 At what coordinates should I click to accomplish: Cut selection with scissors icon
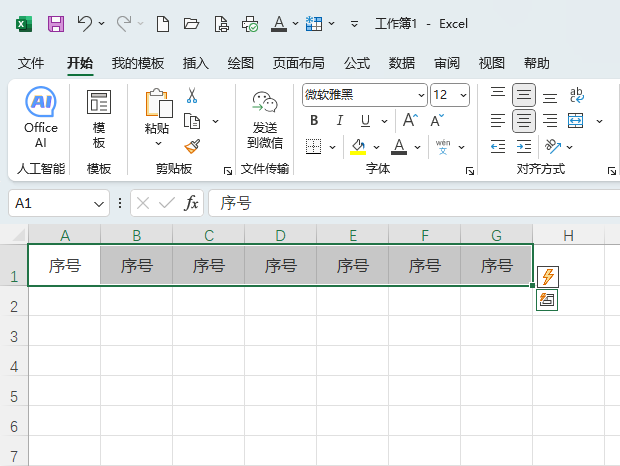[192, 96]
